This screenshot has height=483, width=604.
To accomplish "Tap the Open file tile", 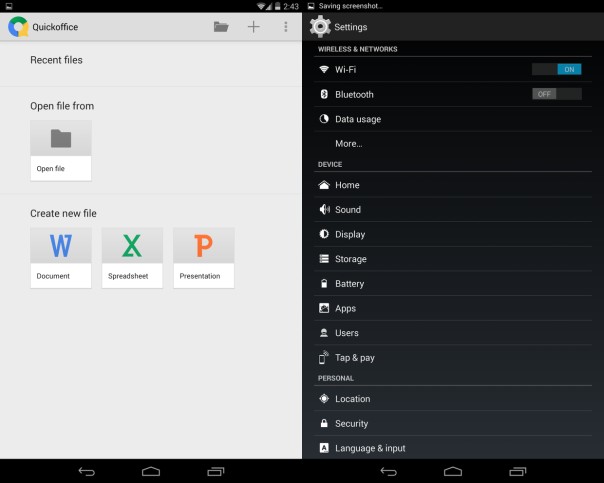I will coord(61,150).
